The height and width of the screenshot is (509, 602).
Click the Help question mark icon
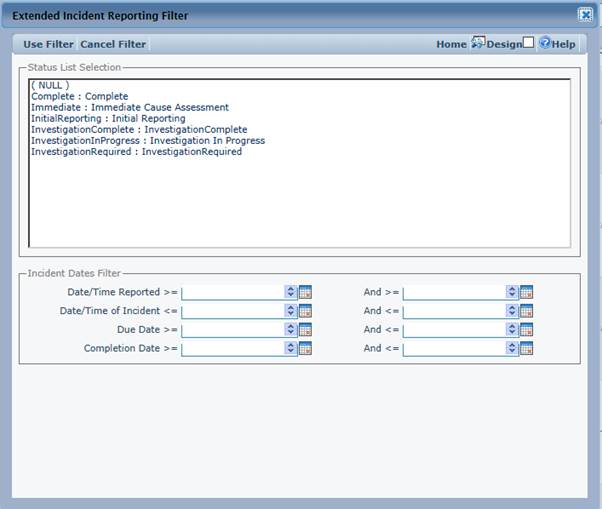pyautogui.click(x=545, y=44)
